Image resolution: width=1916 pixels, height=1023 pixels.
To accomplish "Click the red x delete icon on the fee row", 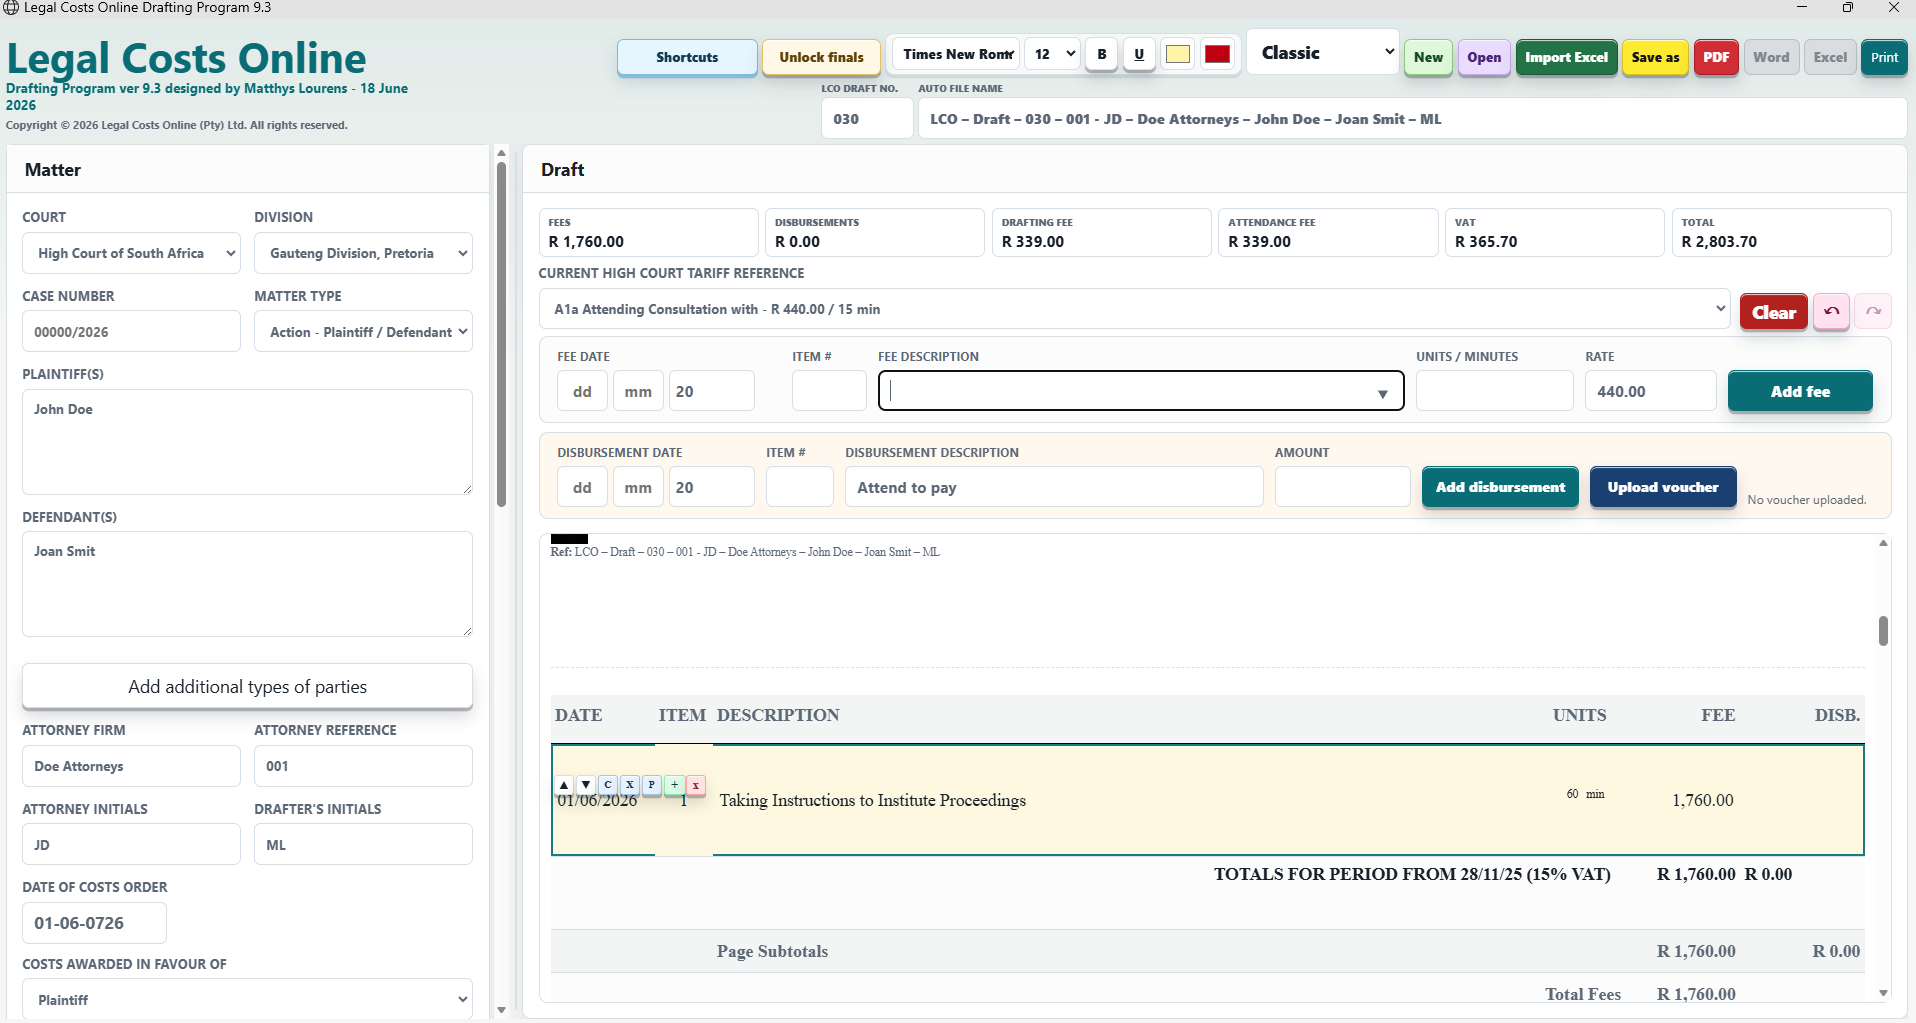I will pyautogui.click(x=696, y=785).
